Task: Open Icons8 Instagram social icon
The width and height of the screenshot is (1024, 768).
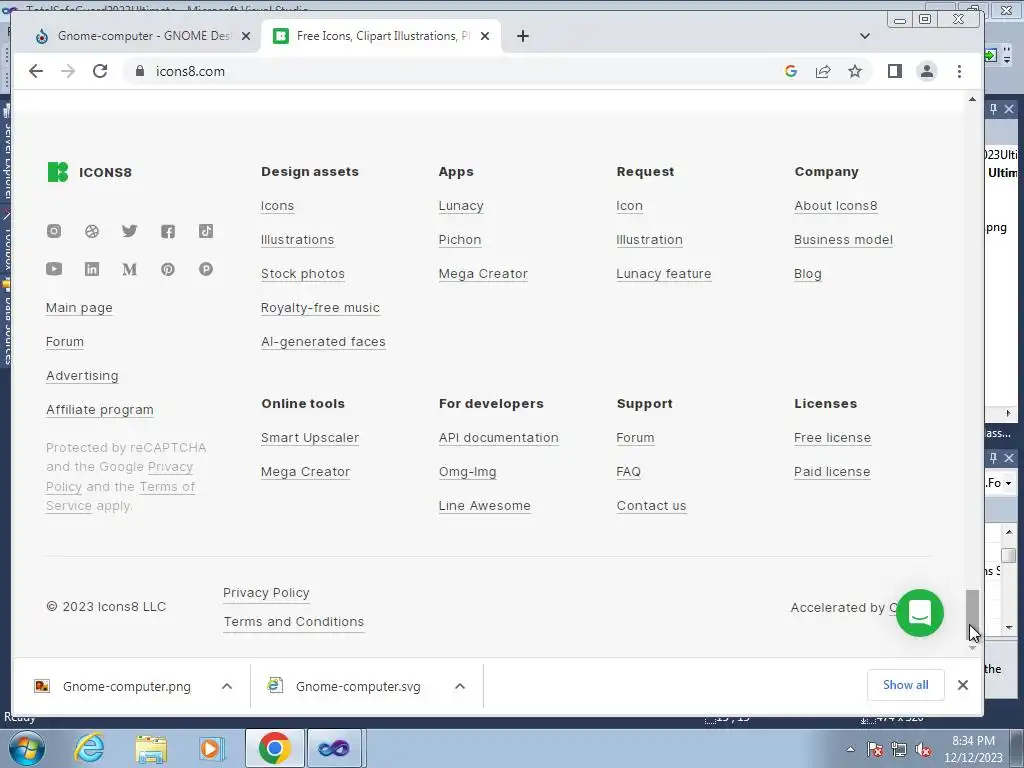Action: tap(54, 231)
